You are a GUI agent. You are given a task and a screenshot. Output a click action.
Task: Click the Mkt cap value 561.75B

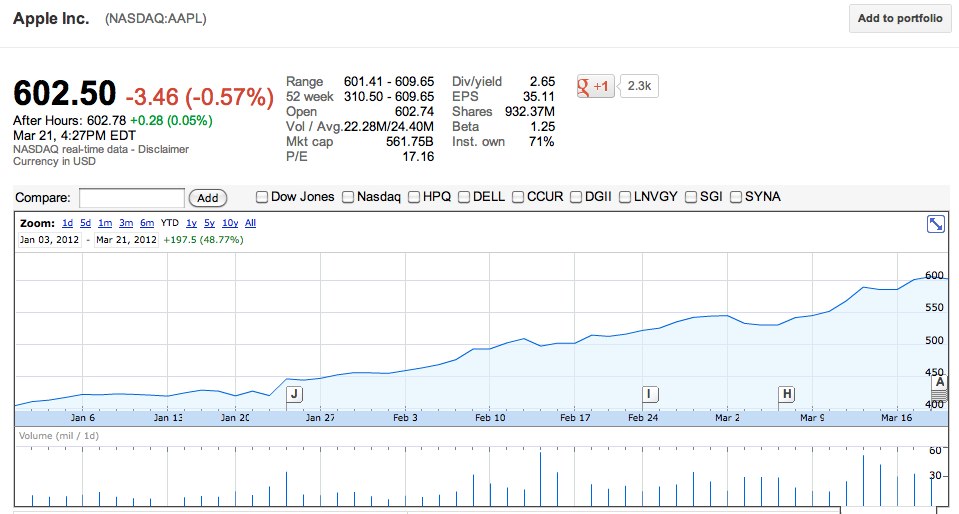click(x=410, y=142)
